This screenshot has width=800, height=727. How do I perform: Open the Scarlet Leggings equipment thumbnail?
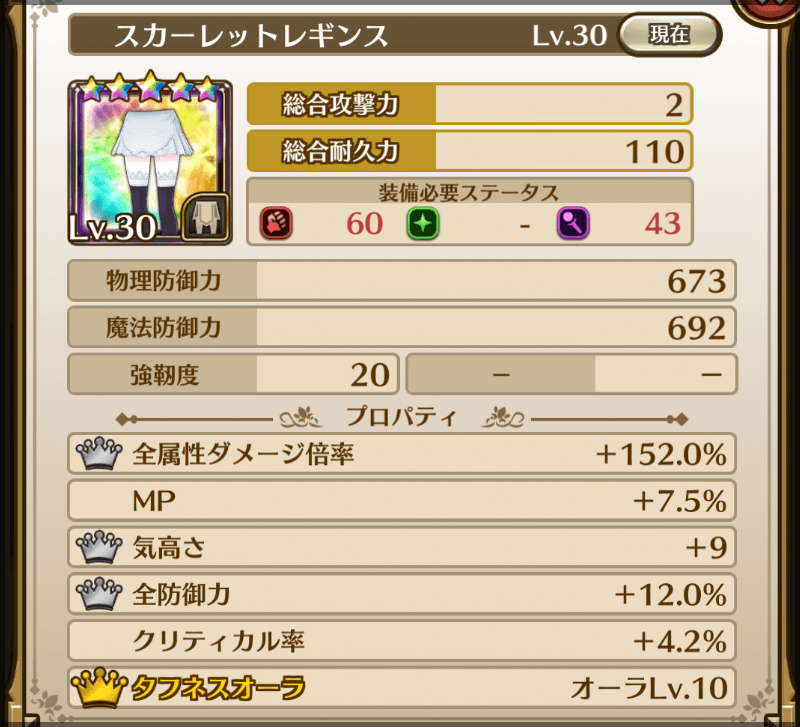pos(150,161)
